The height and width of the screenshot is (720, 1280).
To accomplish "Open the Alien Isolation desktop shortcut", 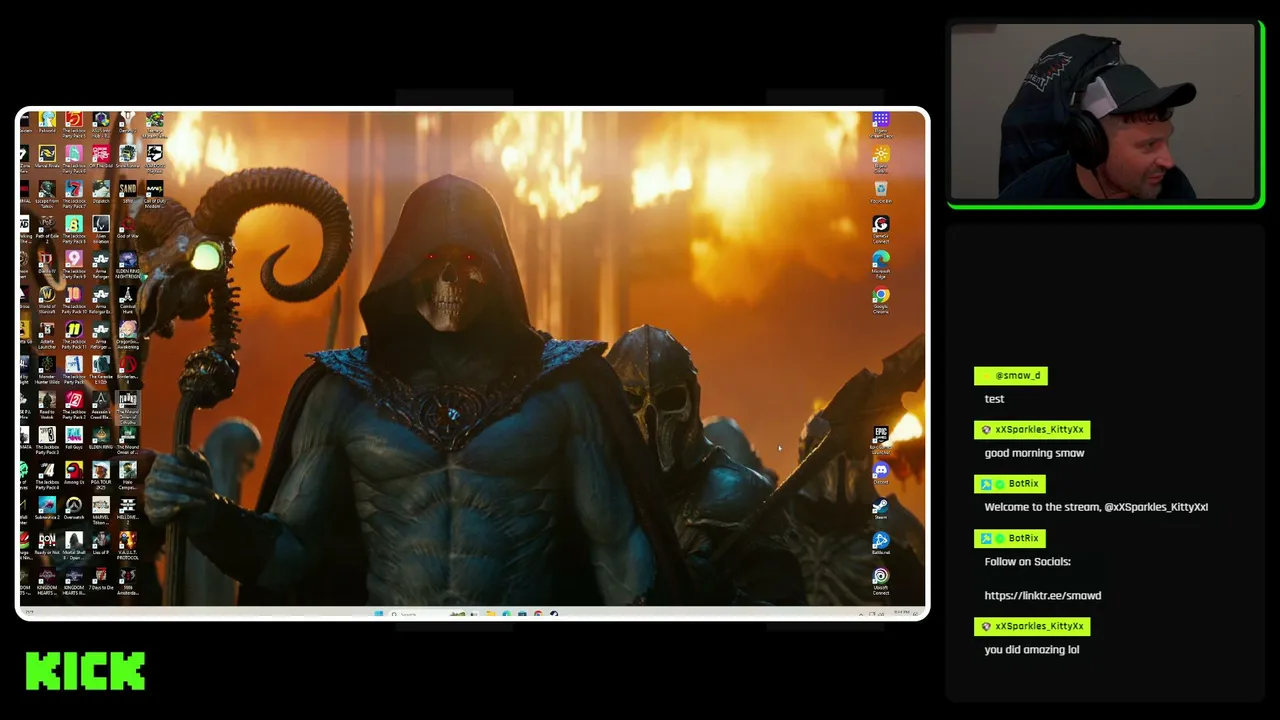I will click(x=101, y=227).
